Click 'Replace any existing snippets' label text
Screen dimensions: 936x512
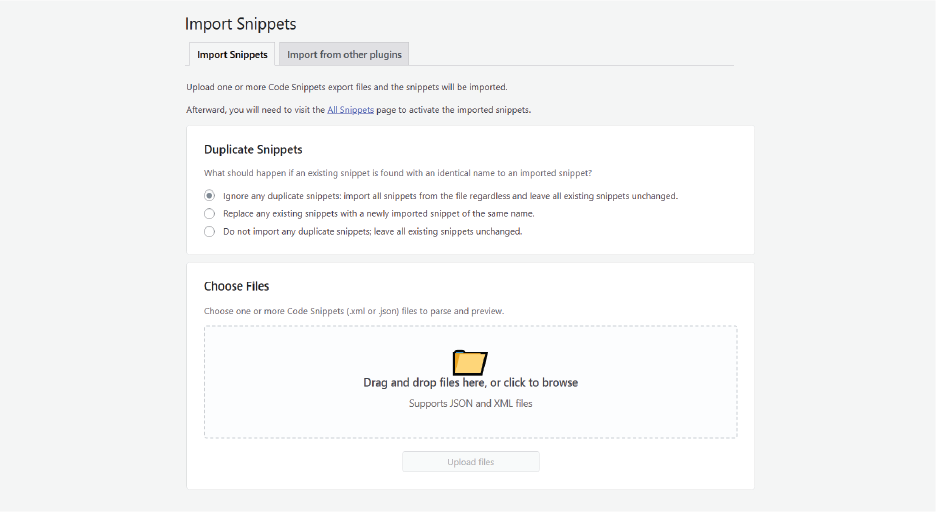click(x=377, y=213)
